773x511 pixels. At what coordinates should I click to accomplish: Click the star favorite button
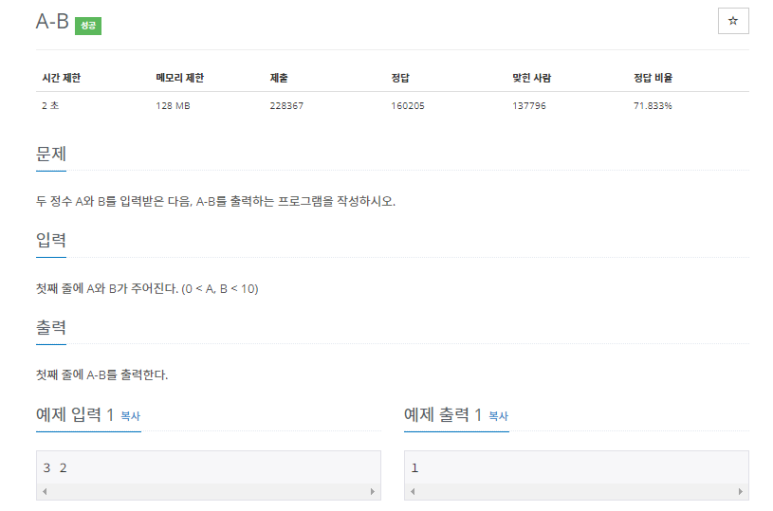733,21
